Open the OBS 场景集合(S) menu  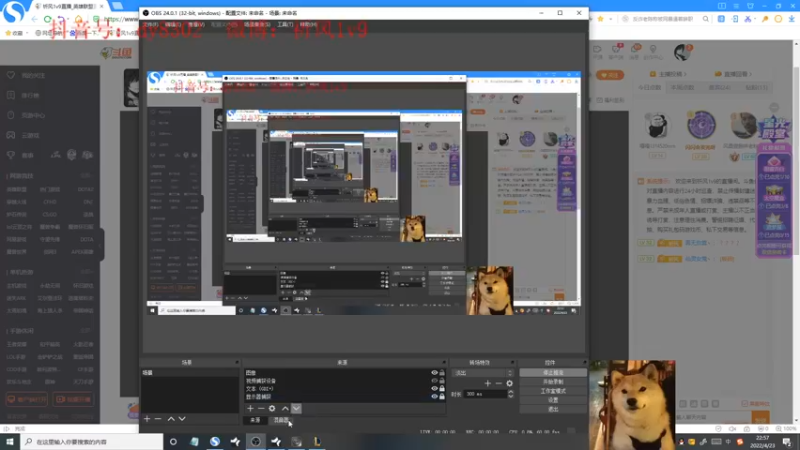tap(257, 24)
